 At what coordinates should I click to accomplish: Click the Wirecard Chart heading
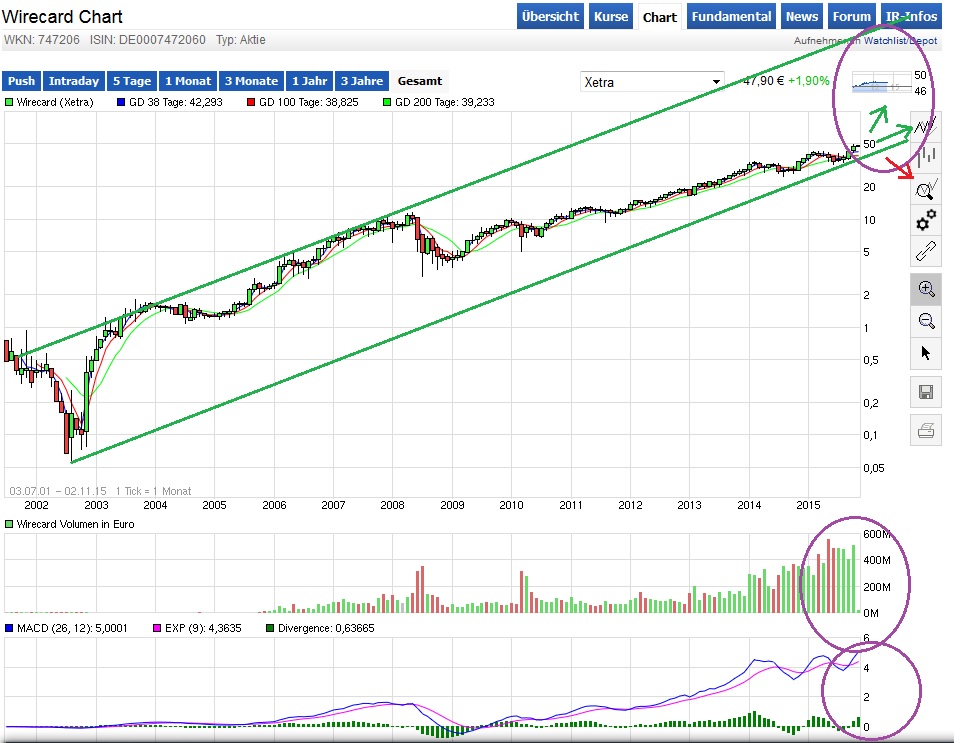click(x=62, y=17)
